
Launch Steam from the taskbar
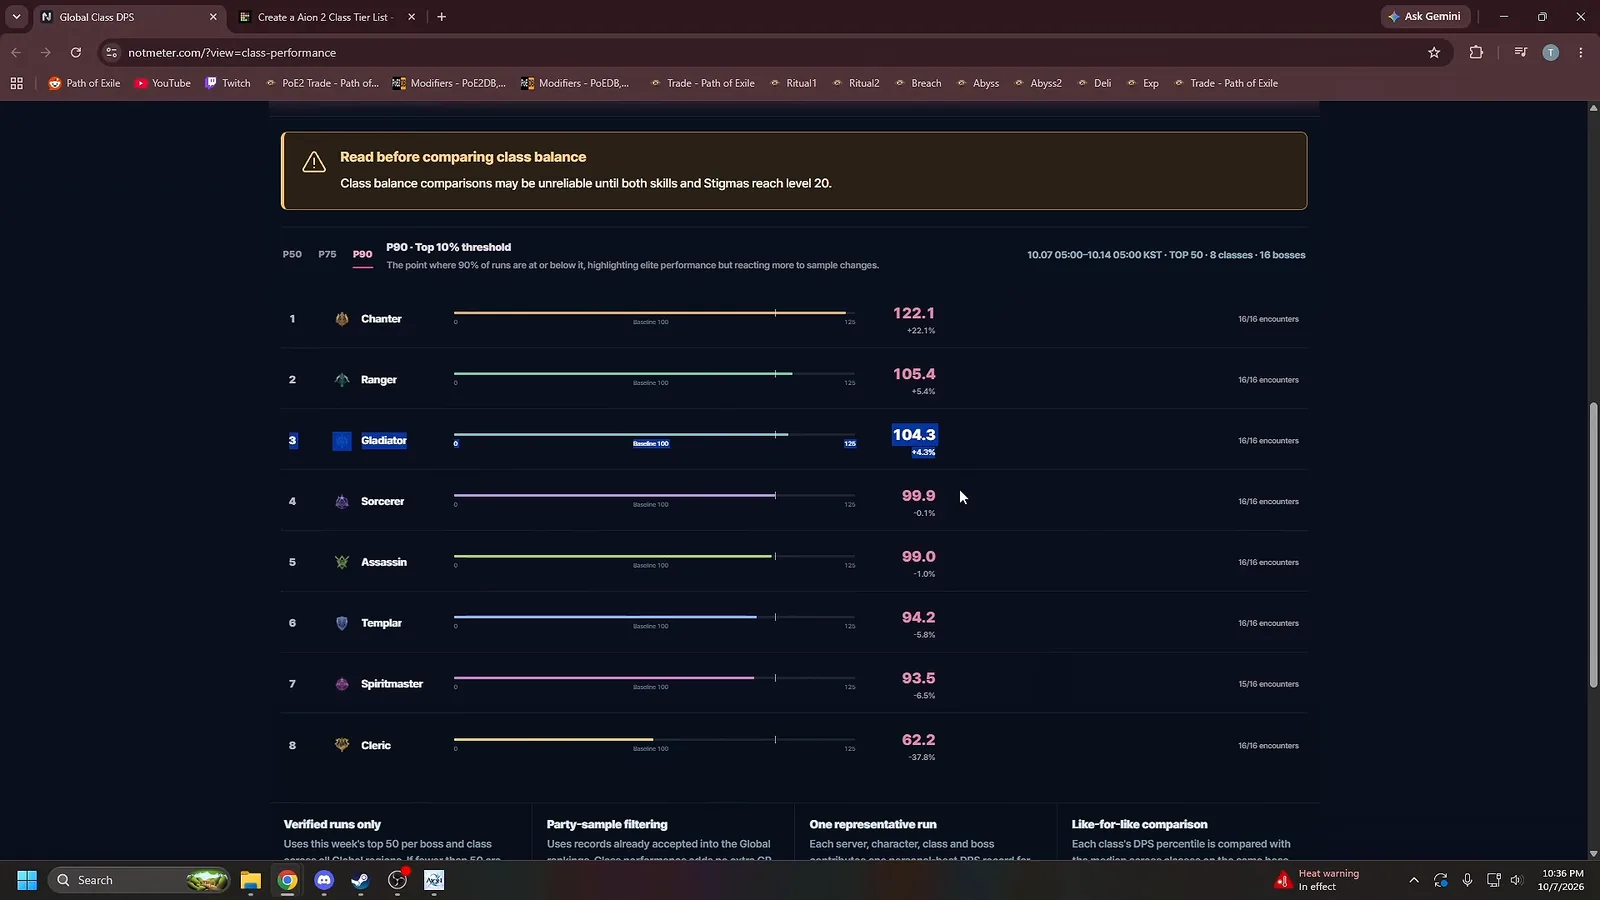click(x=360, y=880)
